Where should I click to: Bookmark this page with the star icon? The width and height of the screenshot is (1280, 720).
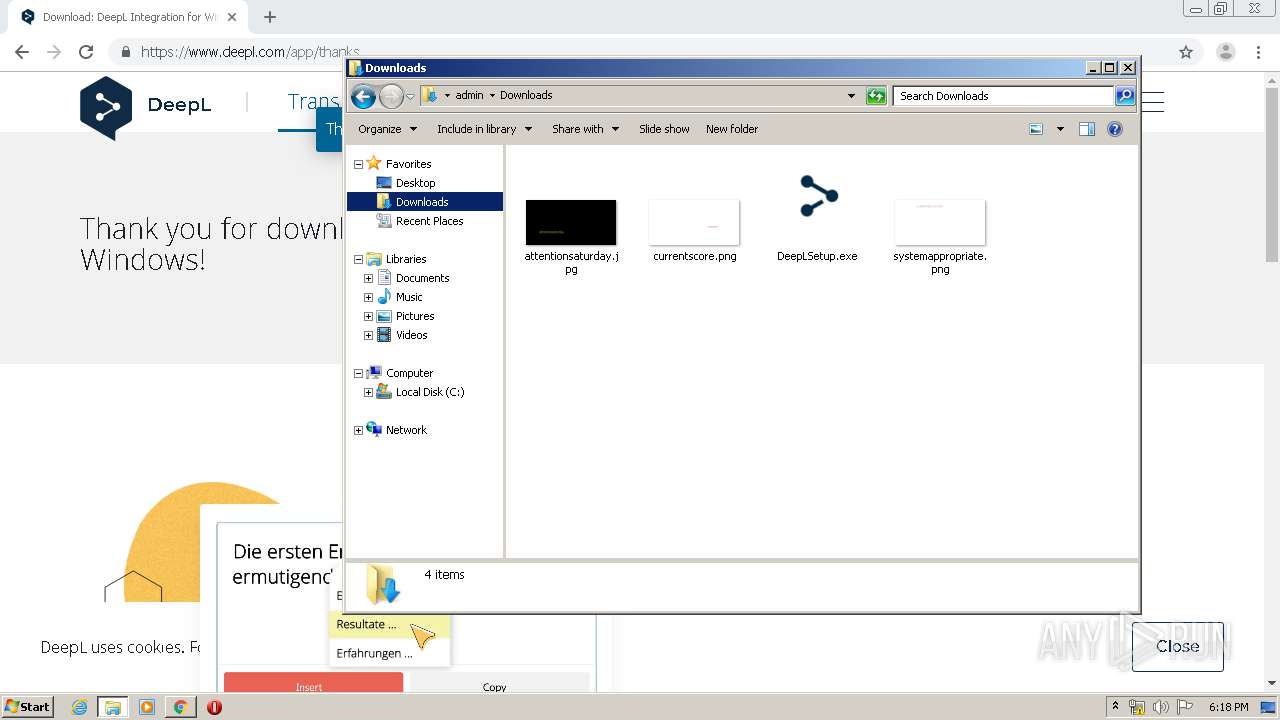click(x=1186, y=52)
